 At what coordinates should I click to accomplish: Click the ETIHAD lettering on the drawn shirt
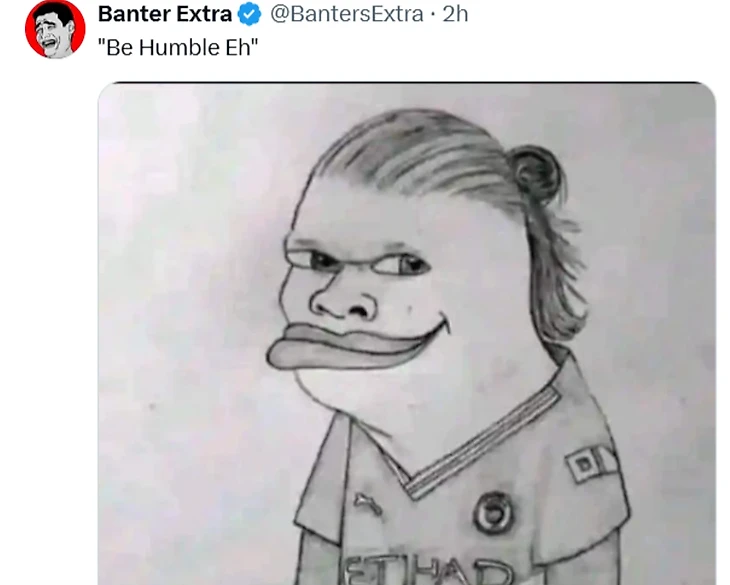click(428, 571)
